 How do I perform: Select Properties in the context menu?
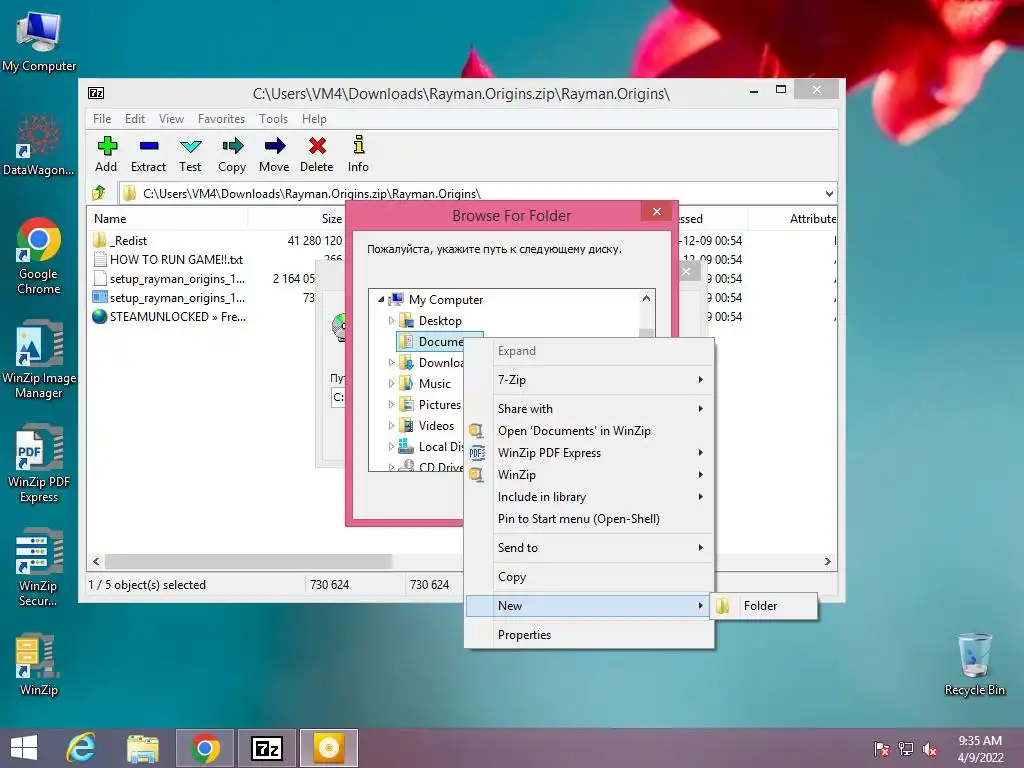click(590, 635)
